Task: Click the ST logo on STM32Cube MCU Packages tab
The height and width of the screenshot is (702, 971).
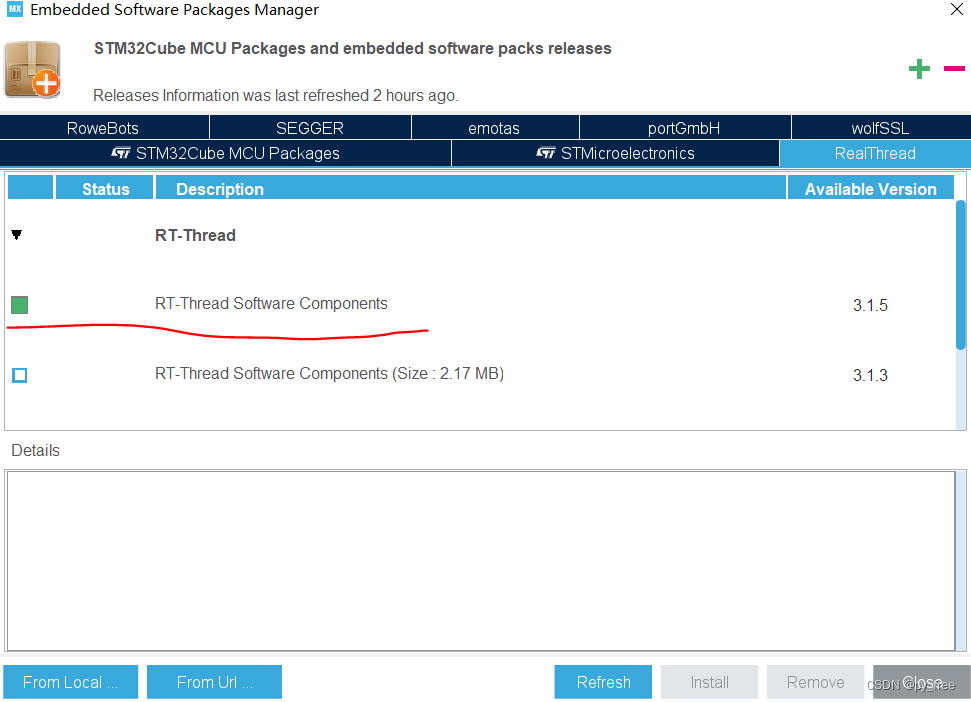Action: (119, 153)
